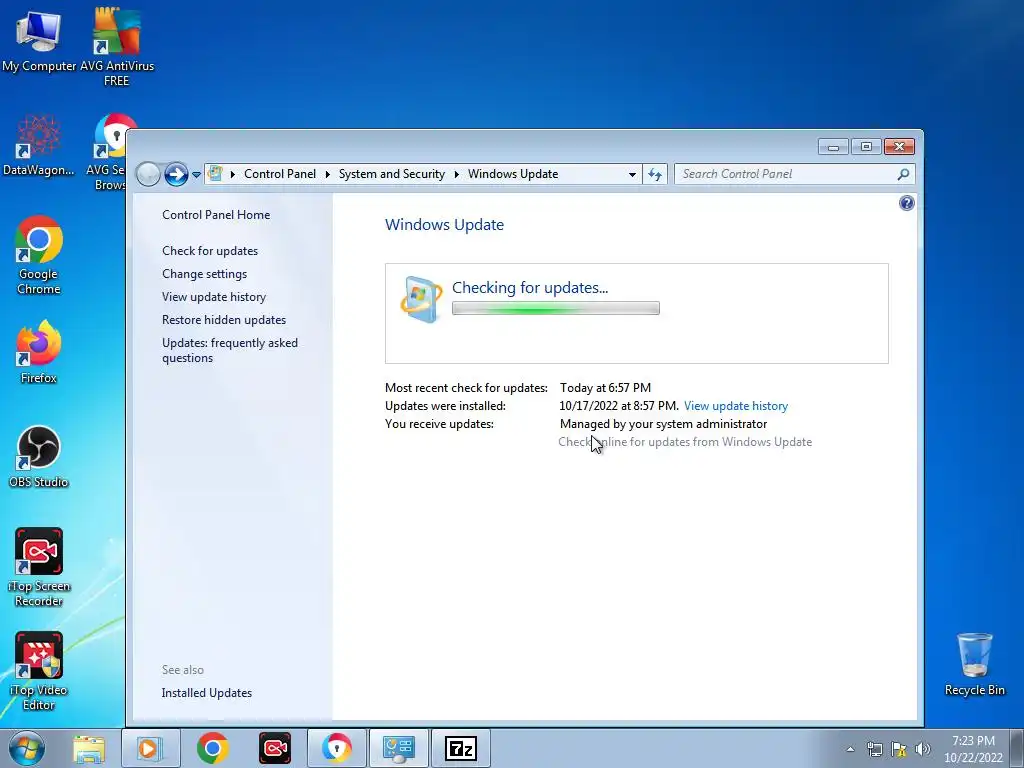Open the Recycle Bin
The height and width of the screenshot is (768, 1024).
(x=974, y=664)
